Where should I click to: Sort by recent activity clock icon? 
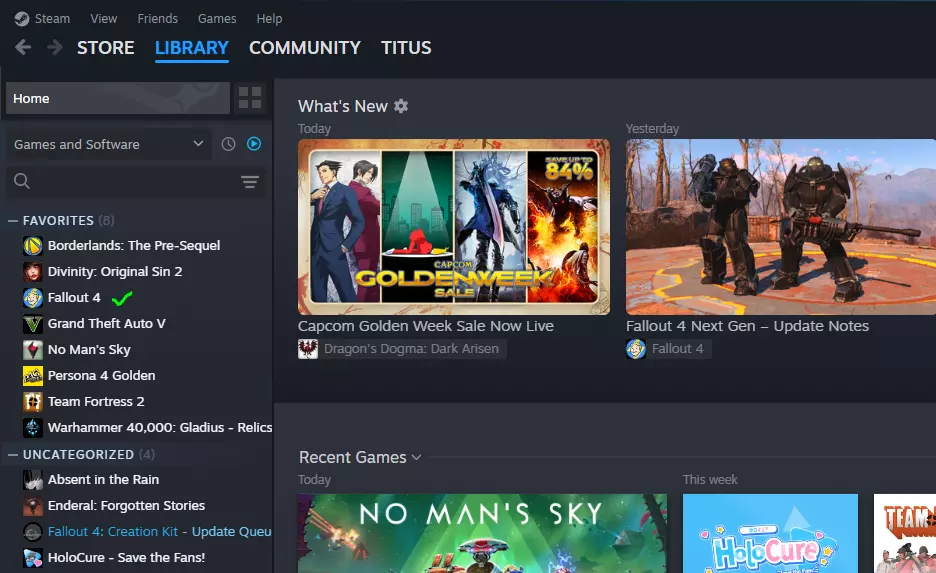228,144
